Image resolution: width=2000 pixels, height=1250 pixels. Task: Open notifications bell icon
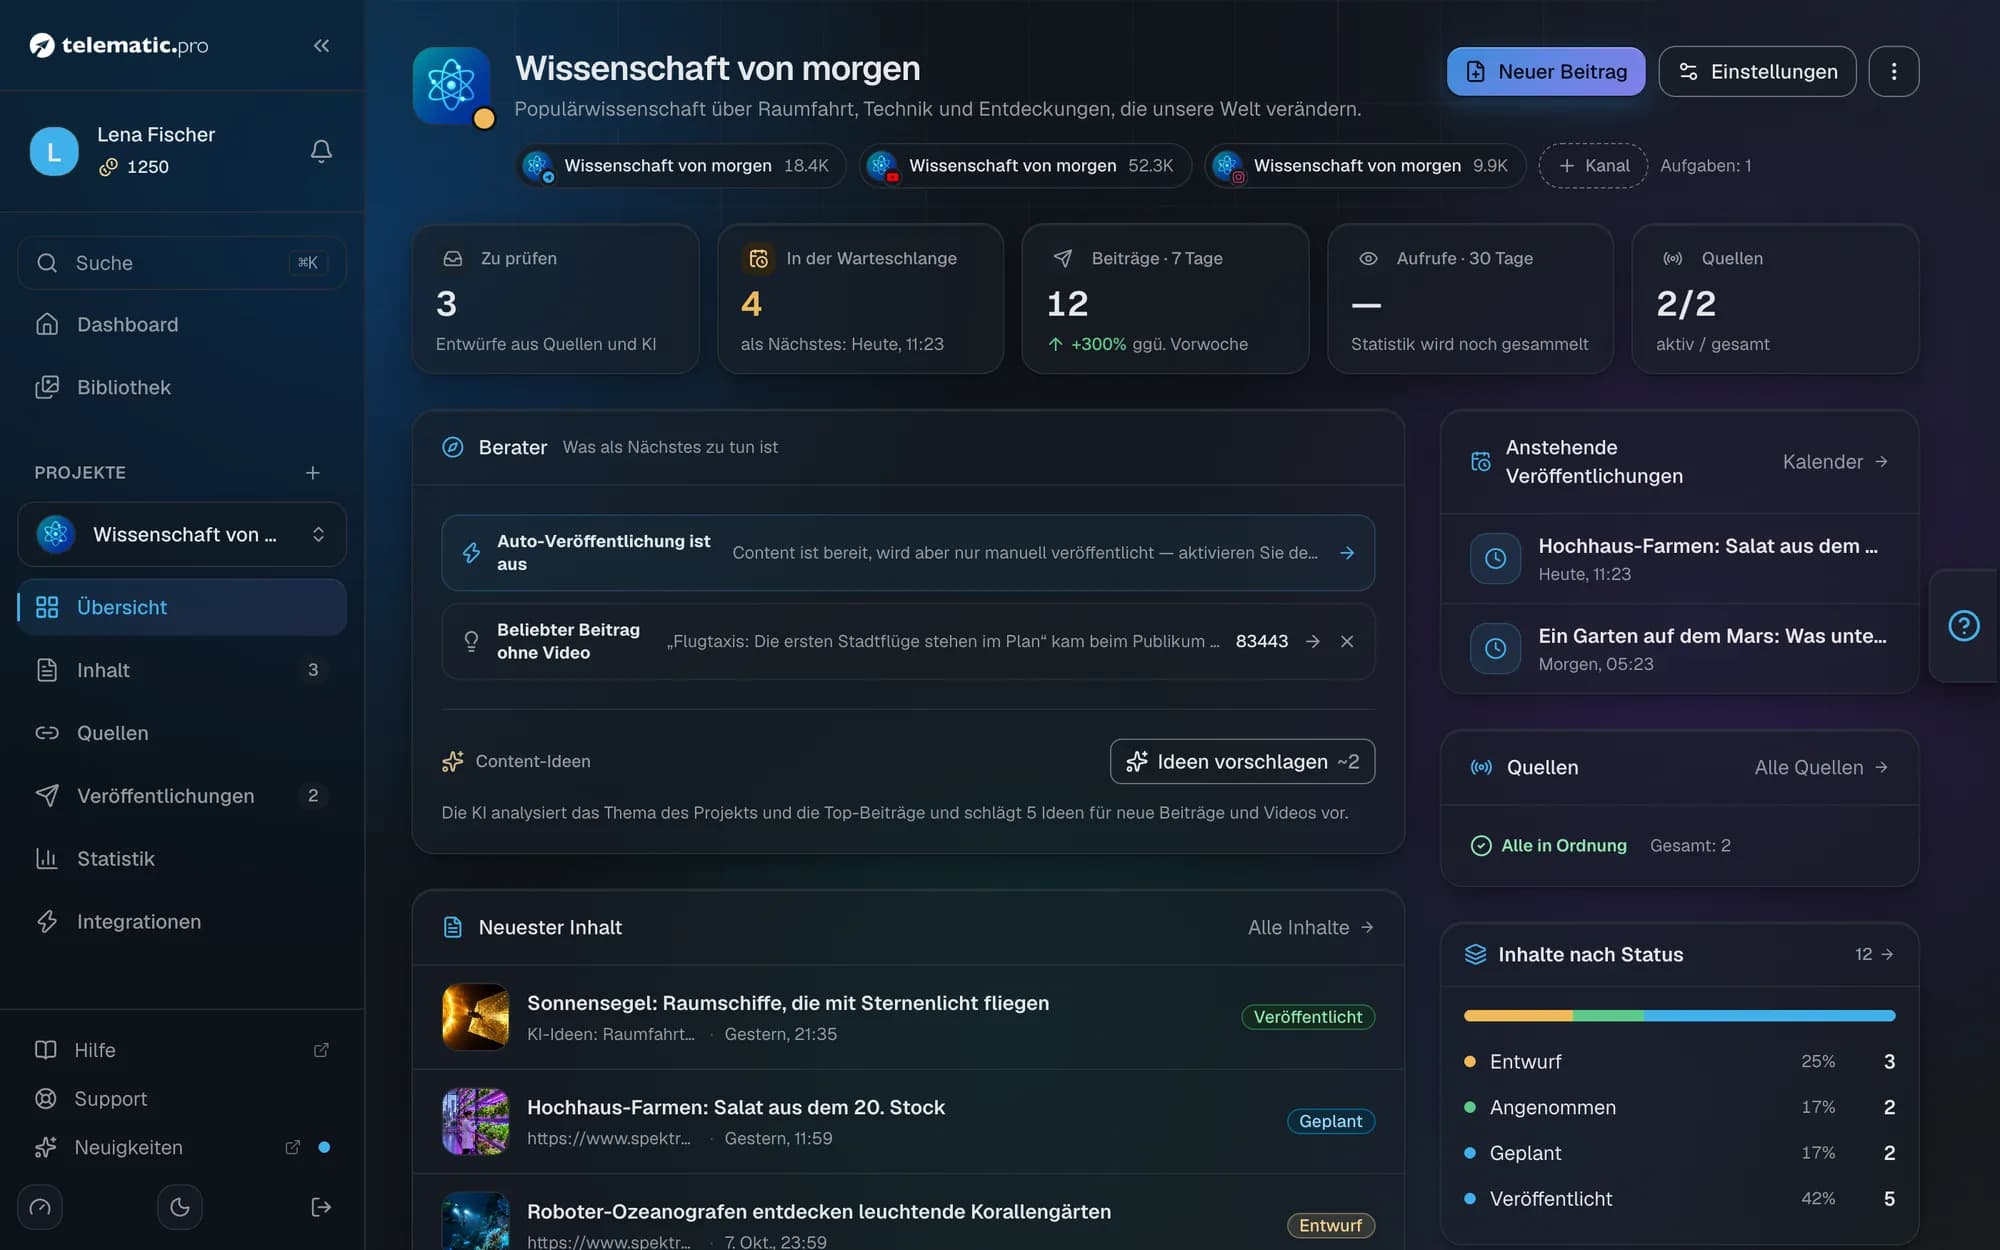point(321,151)
